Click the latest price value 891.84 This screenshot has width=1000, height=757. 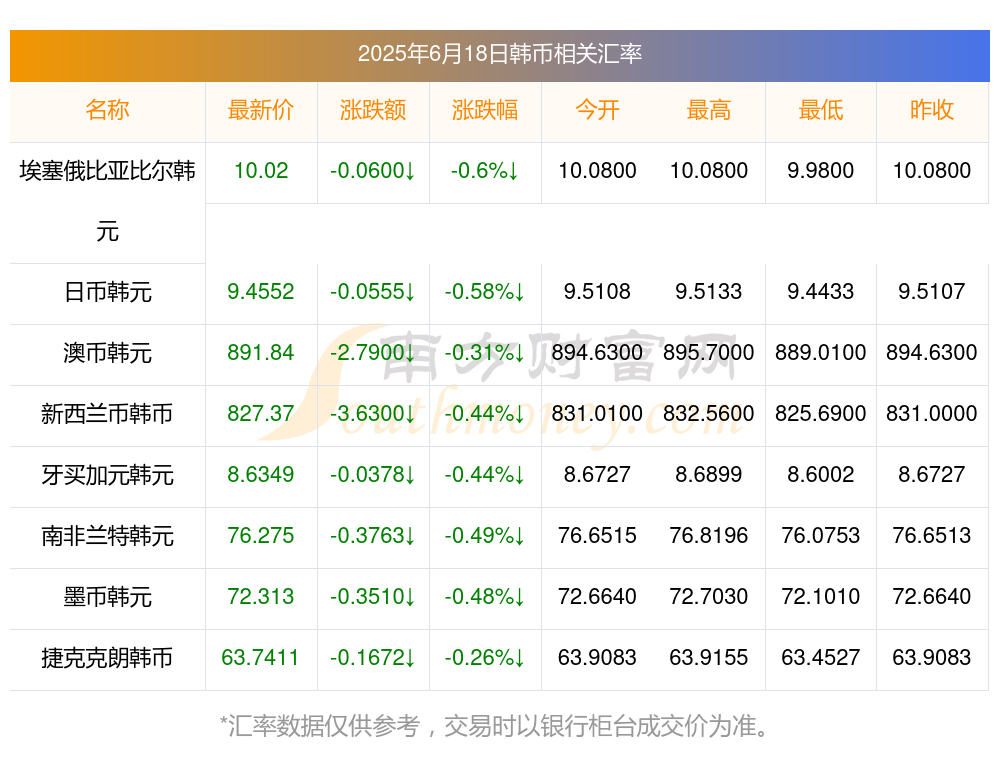coord(261,353)
